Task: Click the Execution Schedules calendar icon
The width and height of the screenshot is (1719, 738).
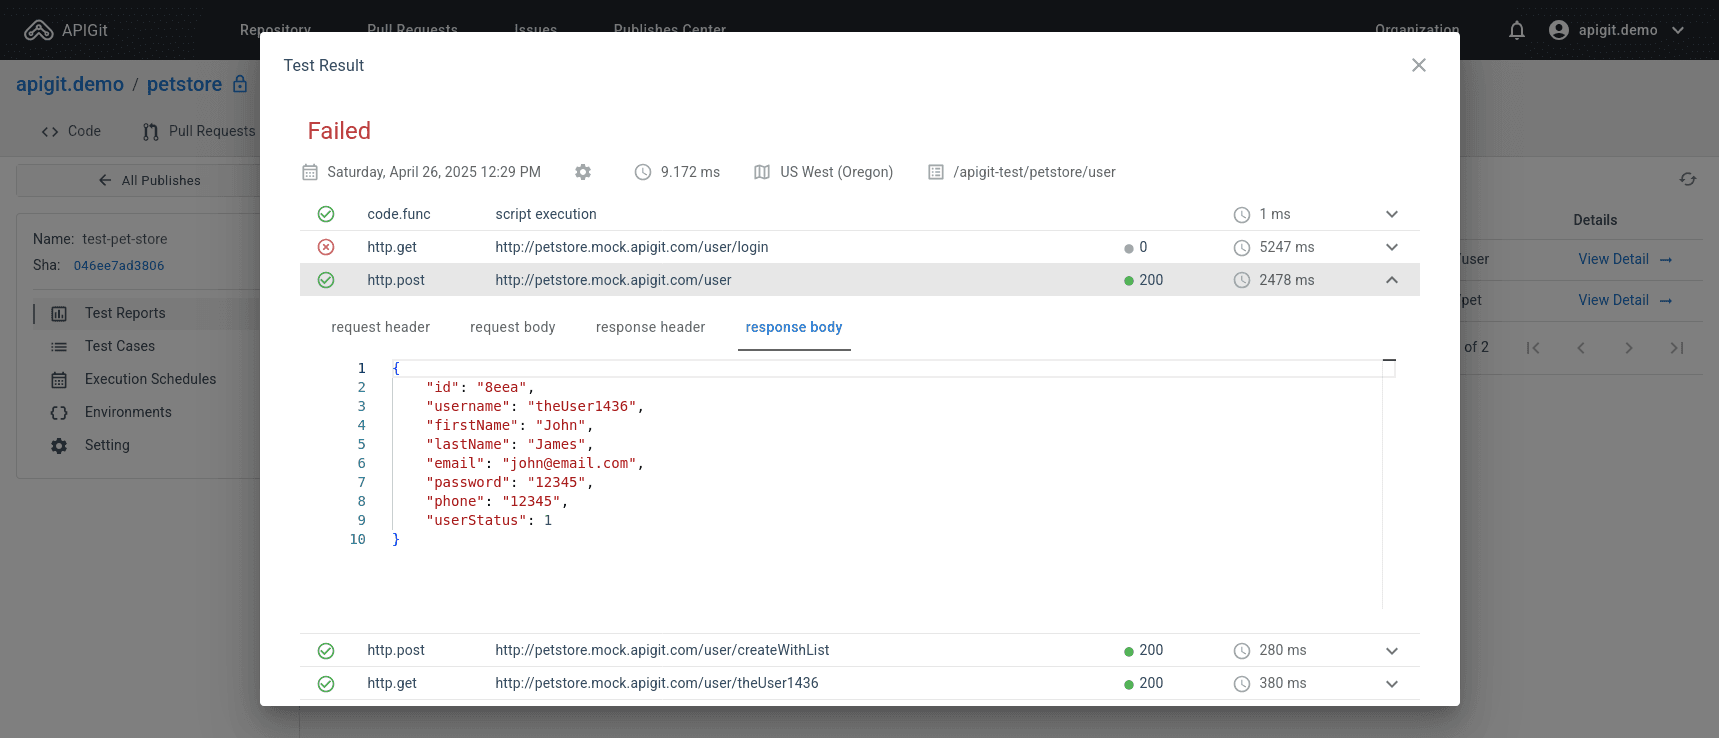Action: click(x=59, y=380)
